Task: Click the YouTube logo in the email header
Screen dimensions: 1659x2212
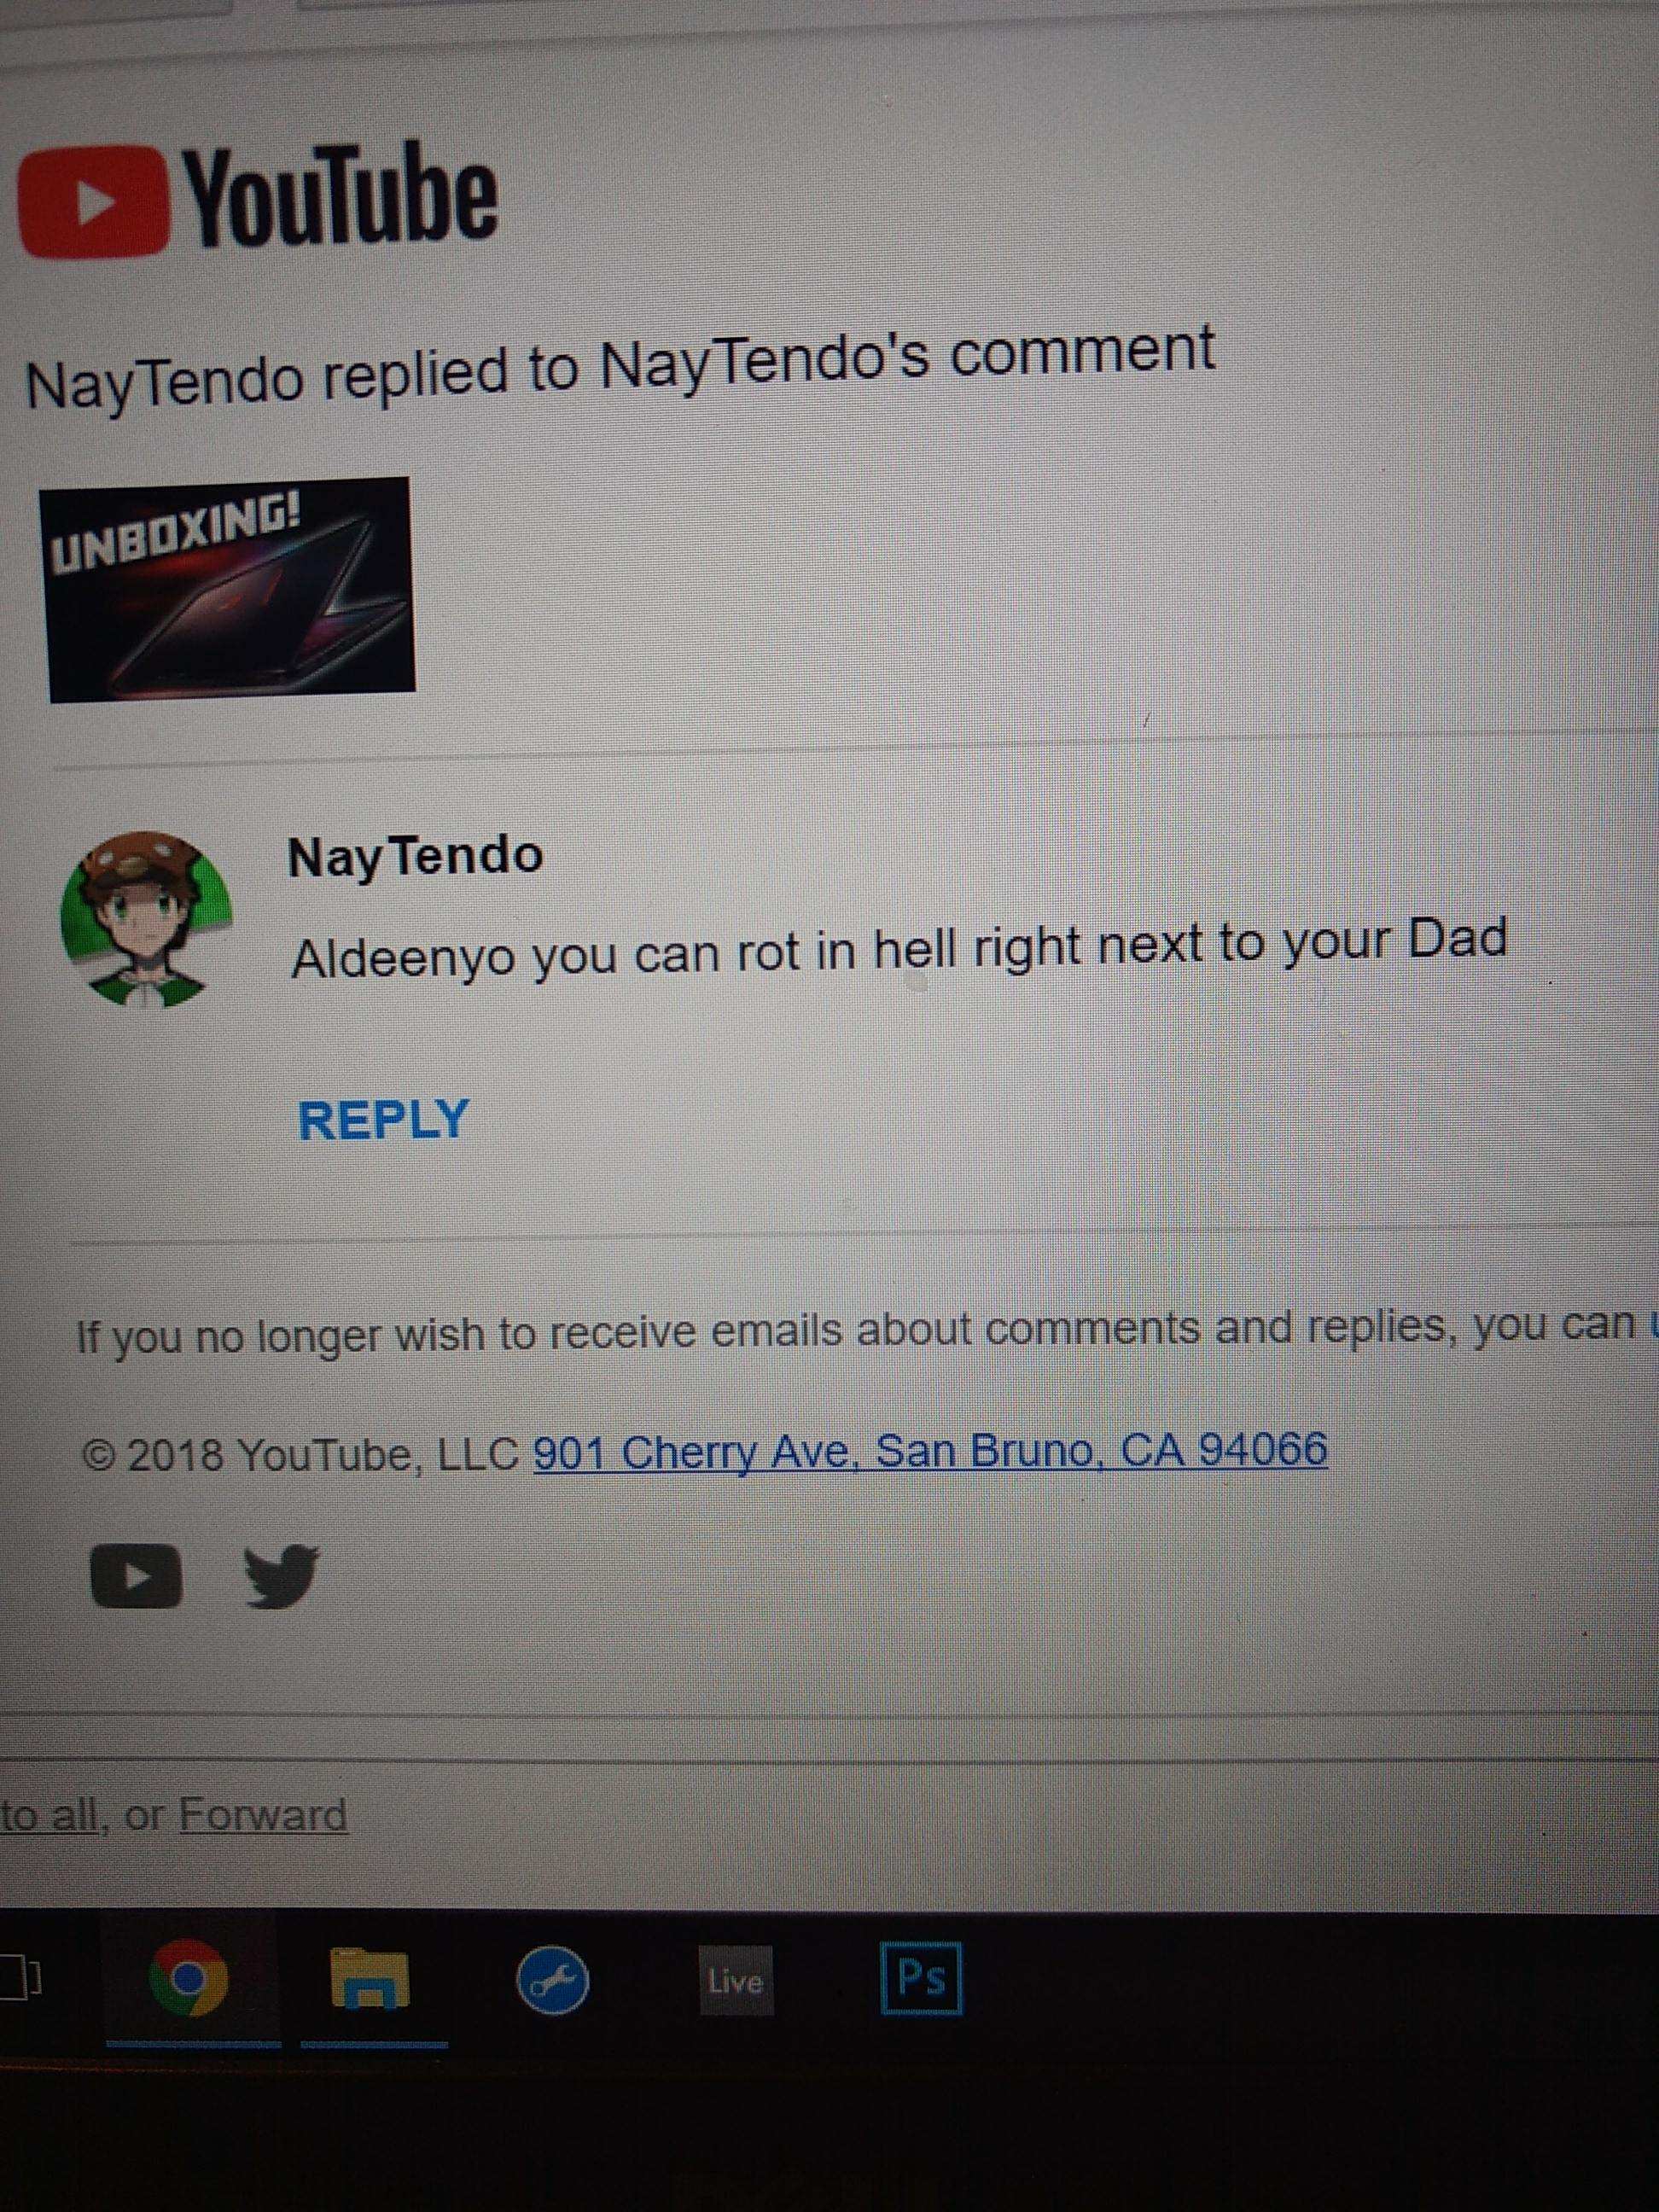Action: click(257, 199)
